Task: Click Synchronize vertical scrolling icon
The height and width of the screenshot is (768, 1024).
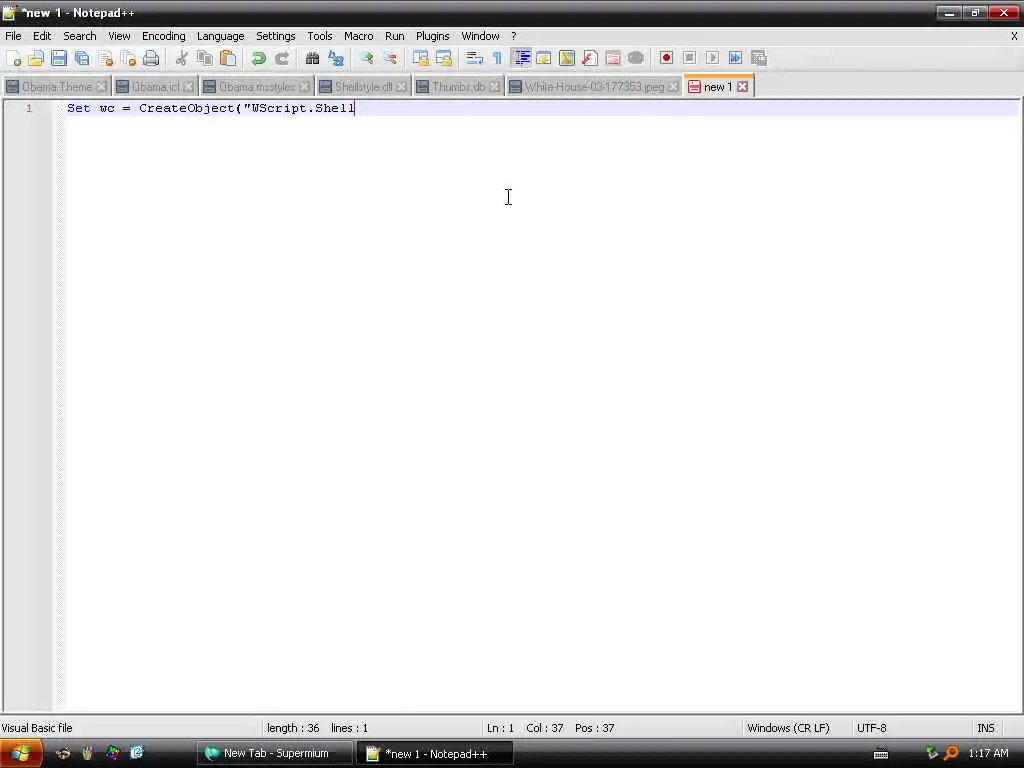Action: (x=421, y=58)
